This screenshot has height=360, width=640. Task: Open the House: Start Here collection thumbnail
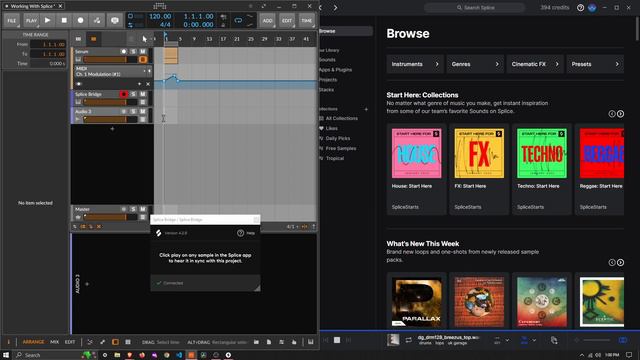point(416,153)
